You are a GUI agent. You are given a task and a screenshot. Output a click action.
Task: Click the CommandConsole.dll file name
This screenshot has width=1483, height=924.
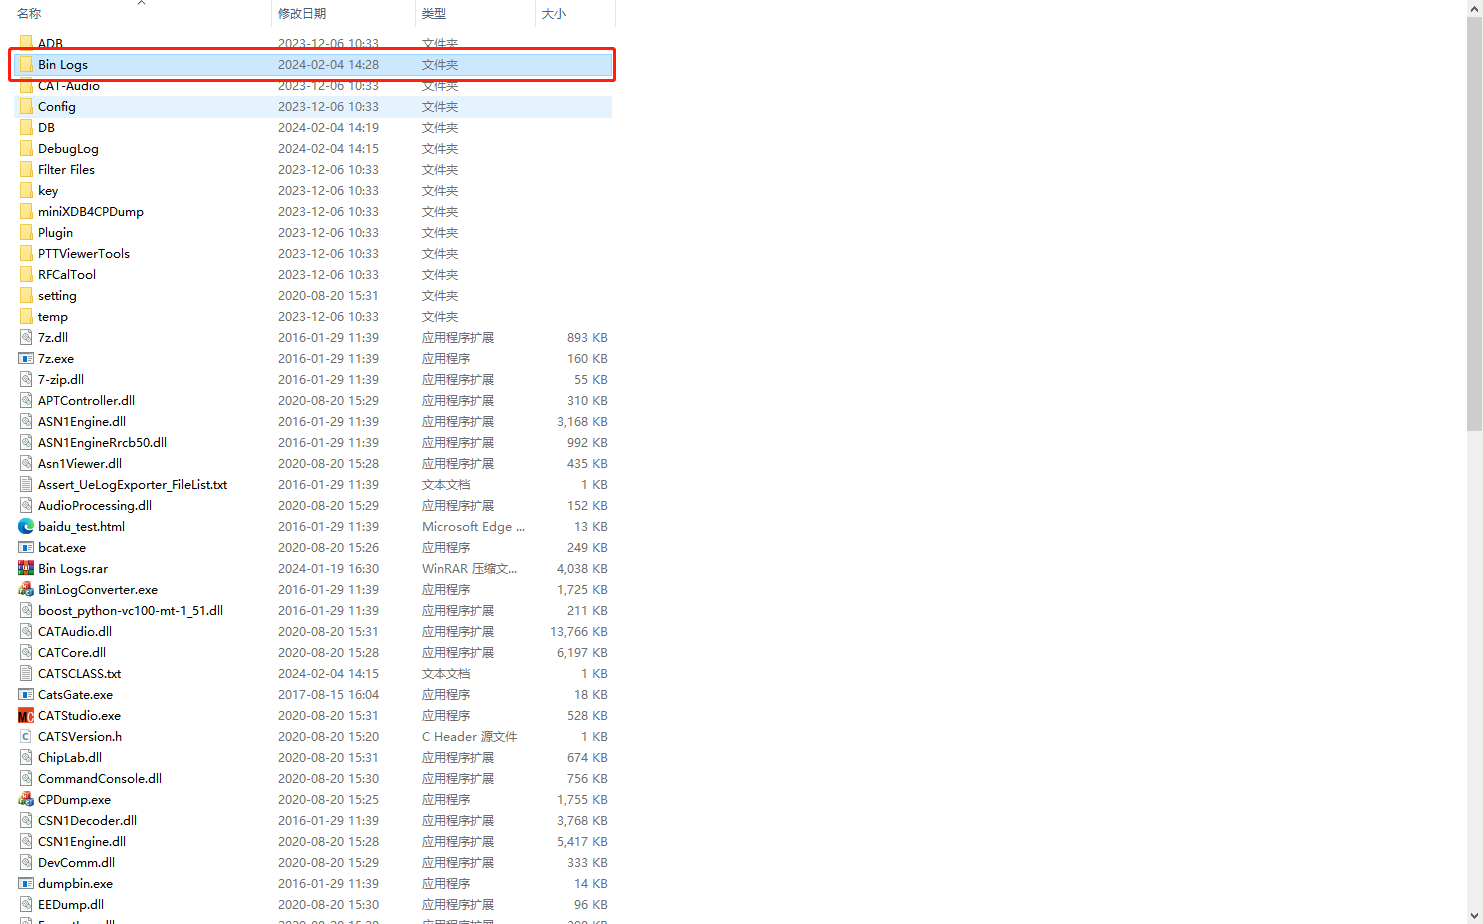point(100,778)
